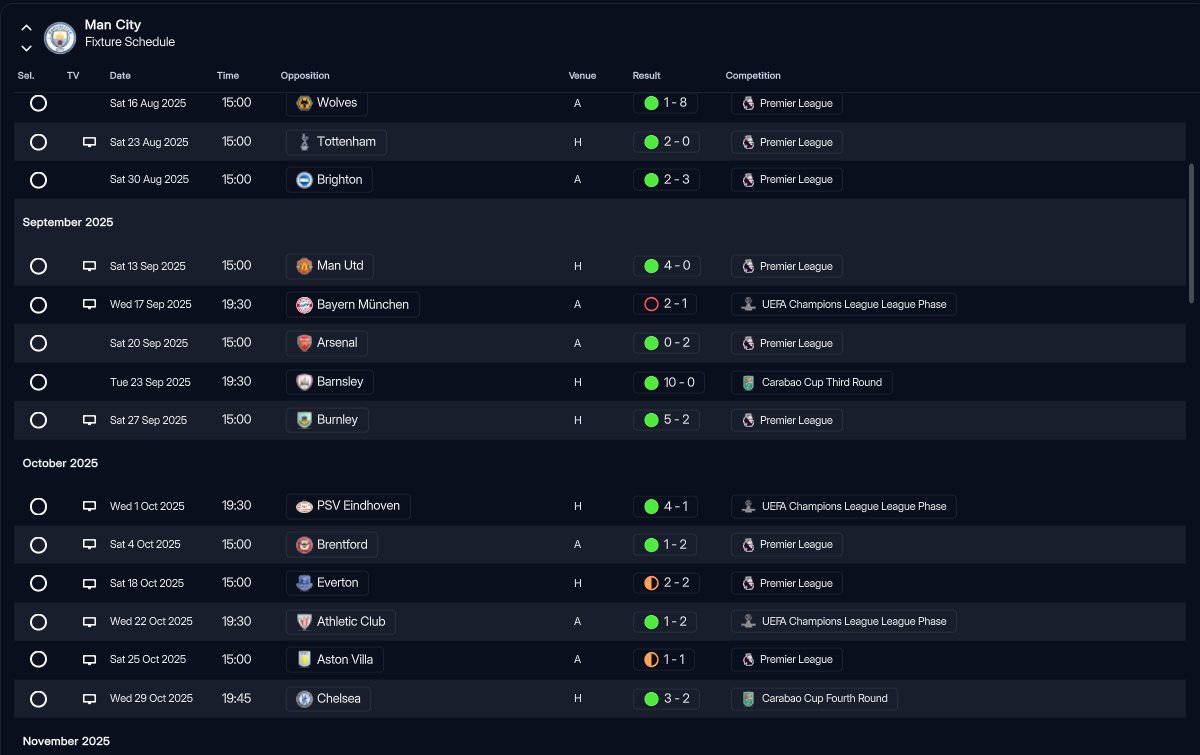This screenshot has height=755, width=1200.
Task: Click the orange draw indicator for Everton
Action: pos(651,583)
